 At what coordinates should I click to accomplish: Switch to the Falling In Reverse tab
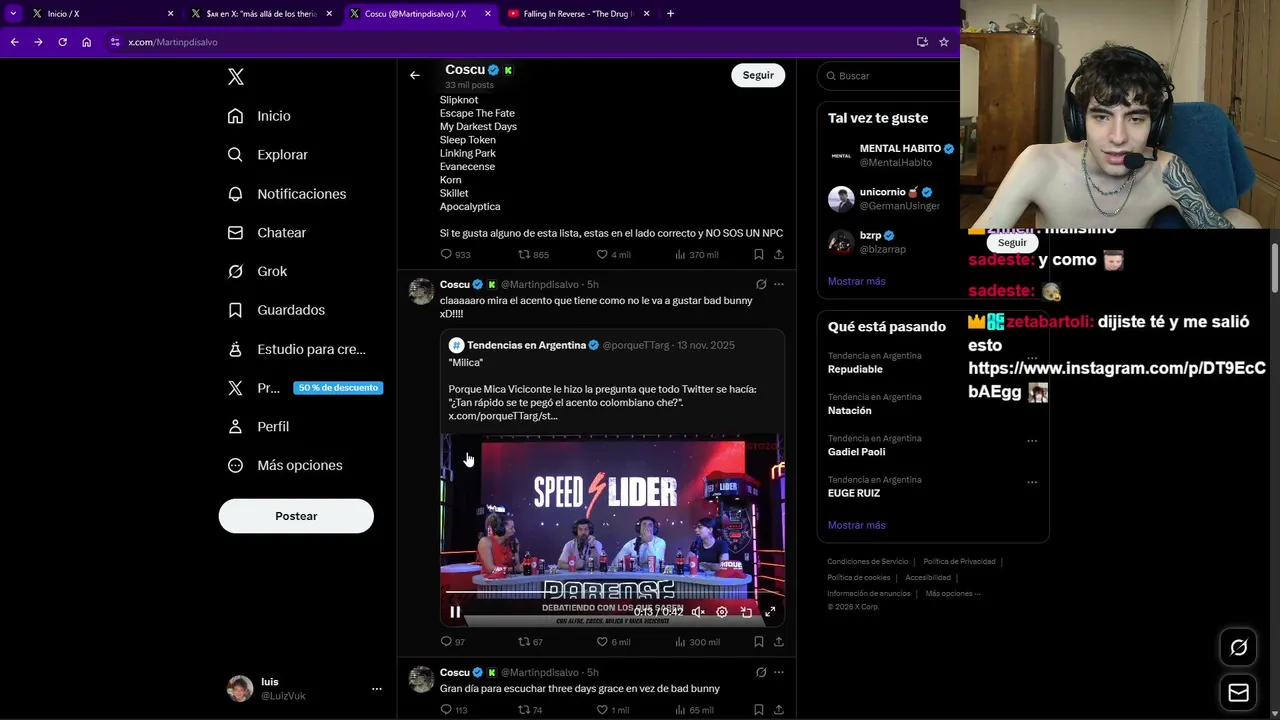click(580, 14)
